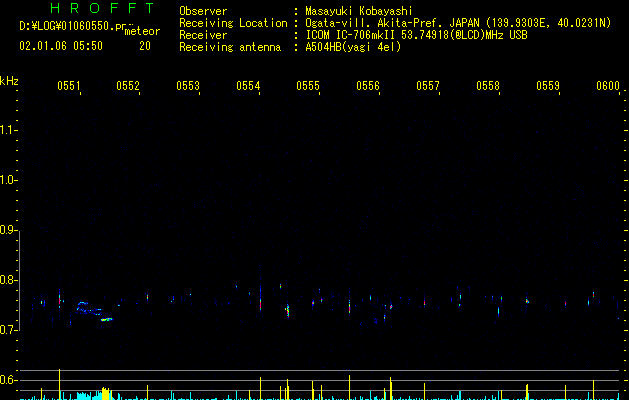Click the tallest yellow spike in the bottom intensity graph
The image size is (629, 400).
pos(59,384)
